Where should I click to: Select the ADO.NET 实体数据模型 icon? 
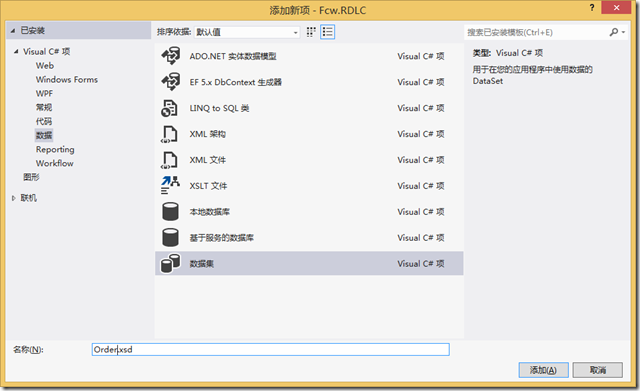point(171,56)
